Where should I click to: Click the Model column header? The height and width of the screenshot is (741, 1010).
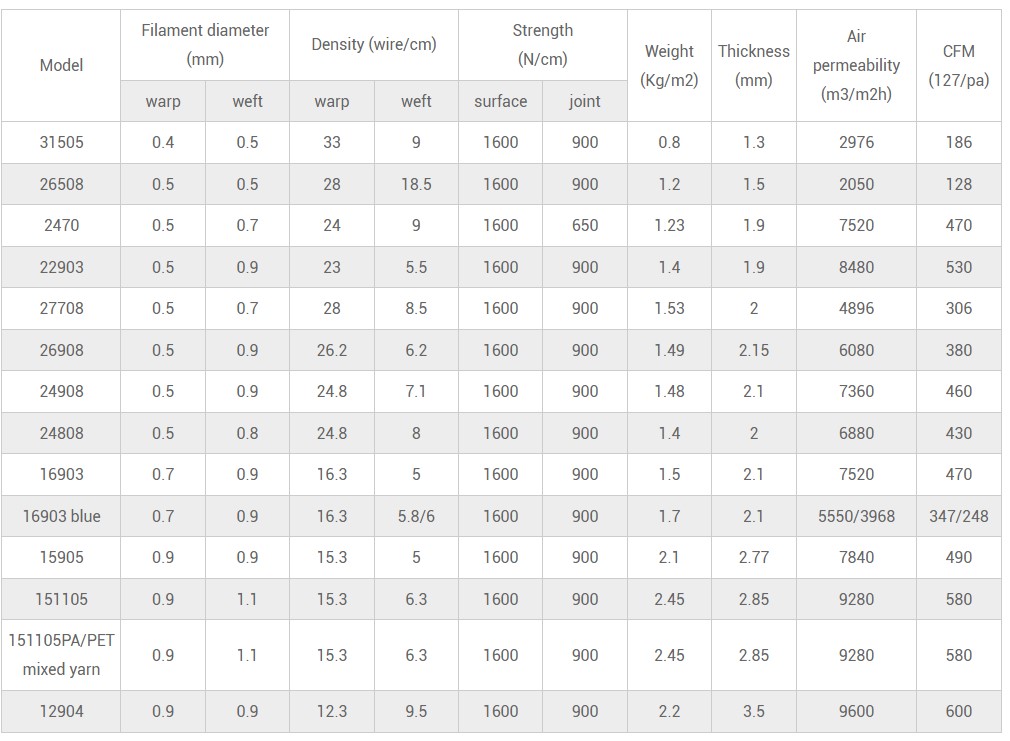click(61, 65)
